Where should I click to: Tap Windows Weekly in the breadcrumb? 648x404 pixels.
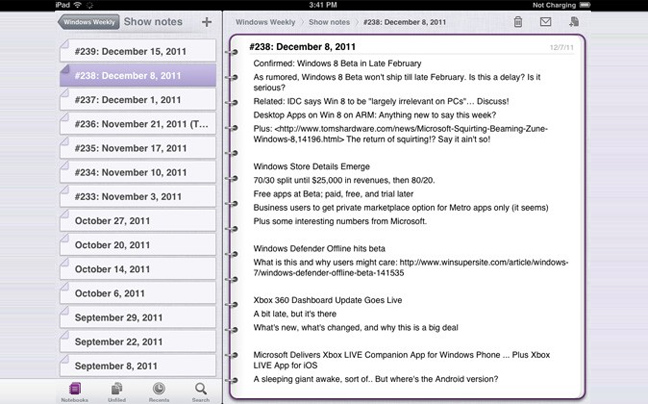point(265,22)
